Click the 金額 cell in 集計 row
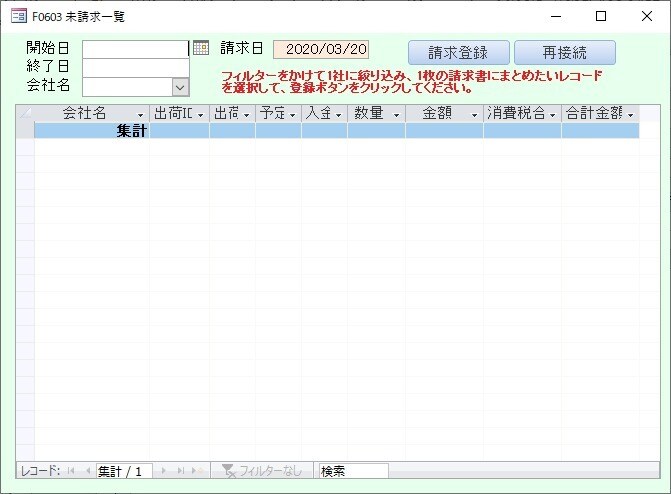This screenshot has height=494, width=671. [444, 131]
